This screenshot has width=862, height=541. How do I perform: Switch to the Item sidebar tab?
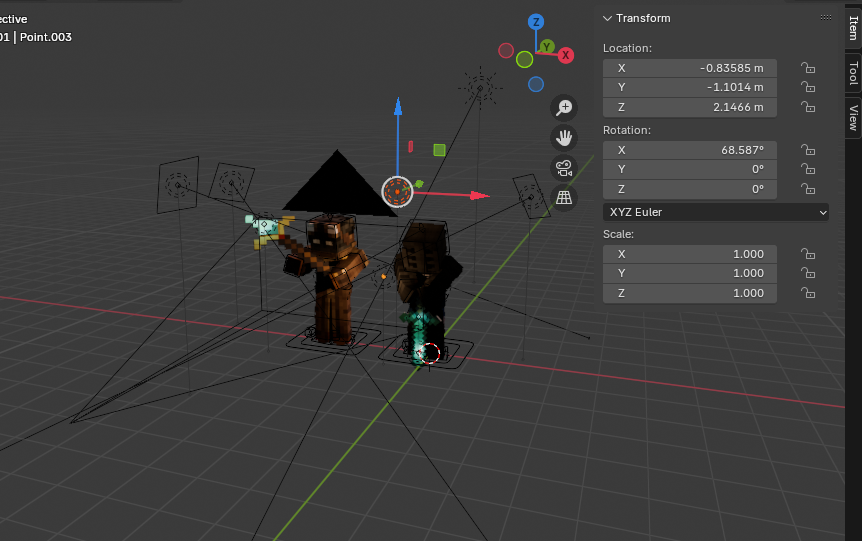853,27
